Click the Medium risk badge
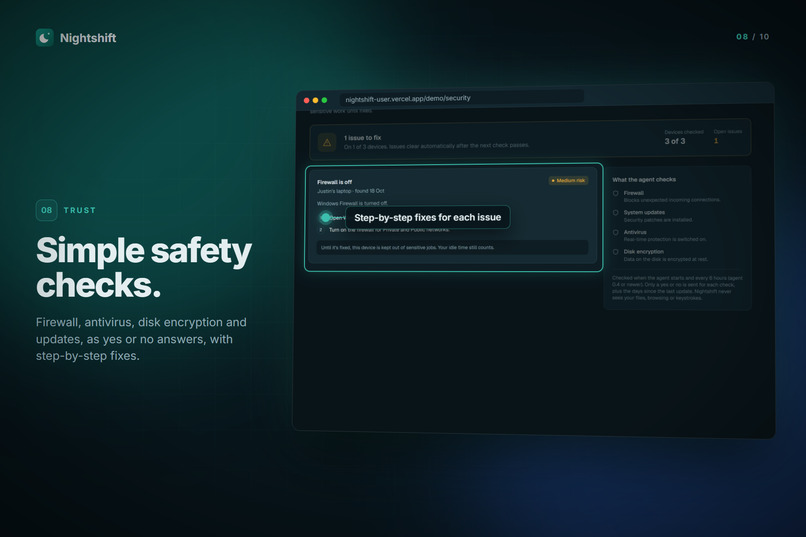This screenshot has height=537, width=806. pyautogui.click(x=569, y=180)
